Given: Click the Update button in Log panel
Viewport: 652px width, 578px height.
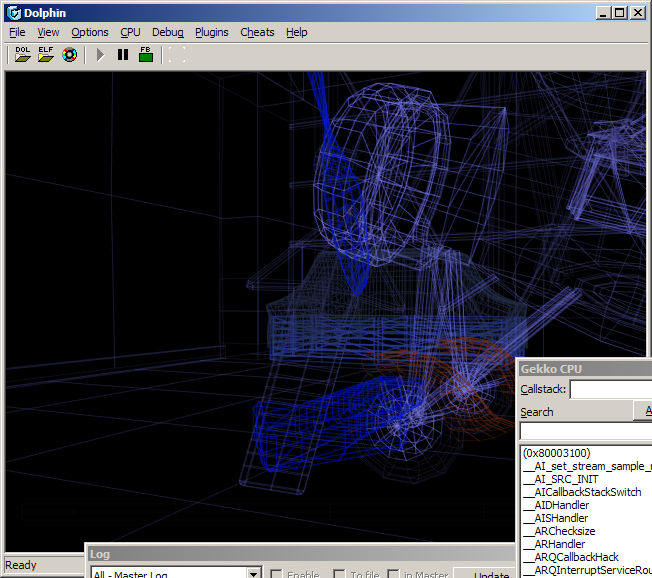Looking at the screenshot, I should pos(485,573).
